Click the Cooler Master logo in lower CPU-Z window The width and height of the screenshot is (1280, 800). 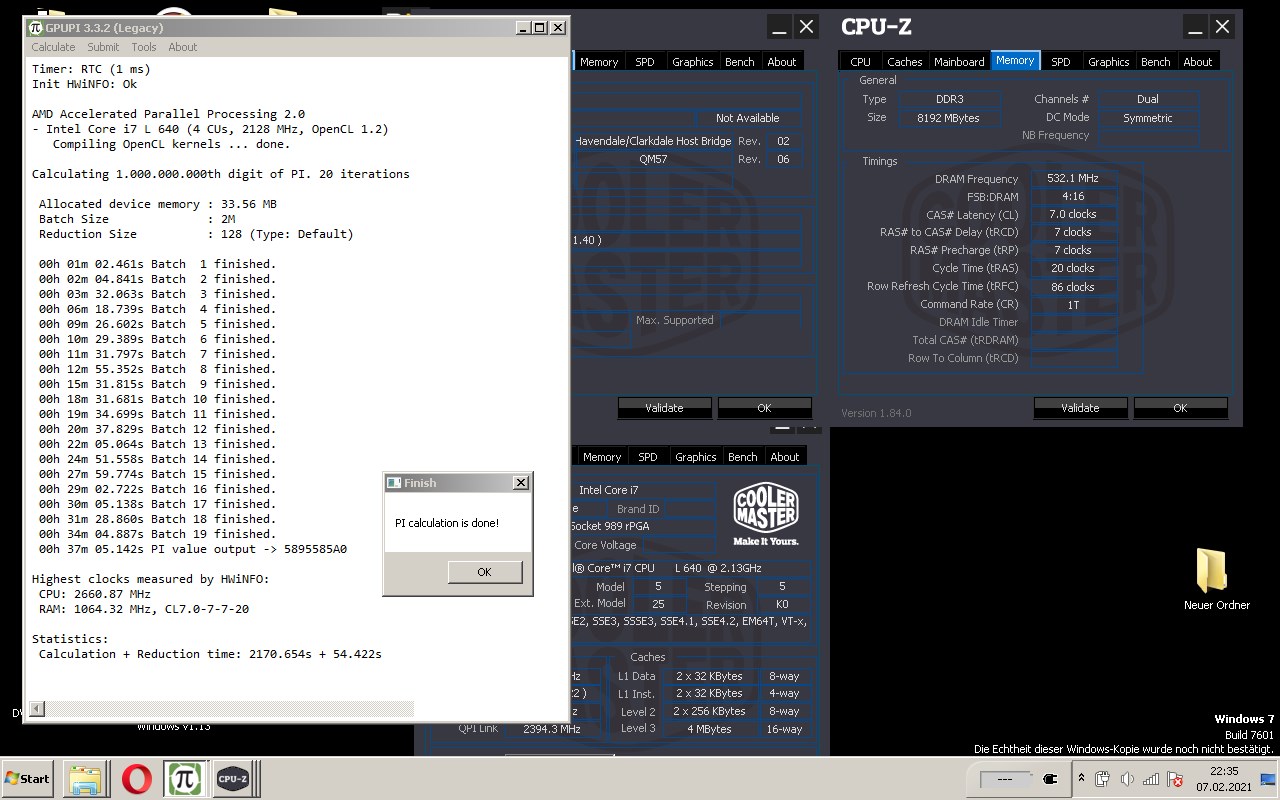pyautogui.click(x=766, y=515)
